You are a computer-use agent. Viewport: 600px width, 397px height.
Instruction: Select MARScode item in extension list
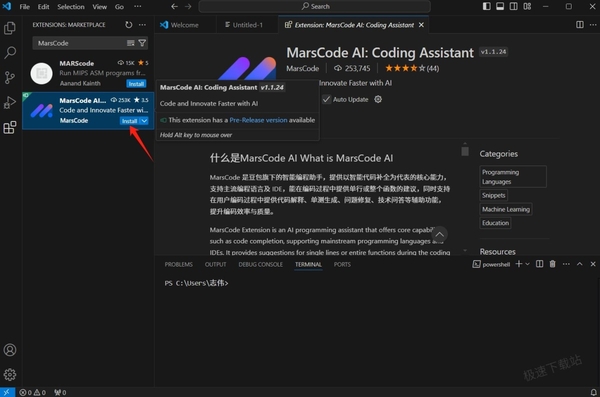[88, 73]
